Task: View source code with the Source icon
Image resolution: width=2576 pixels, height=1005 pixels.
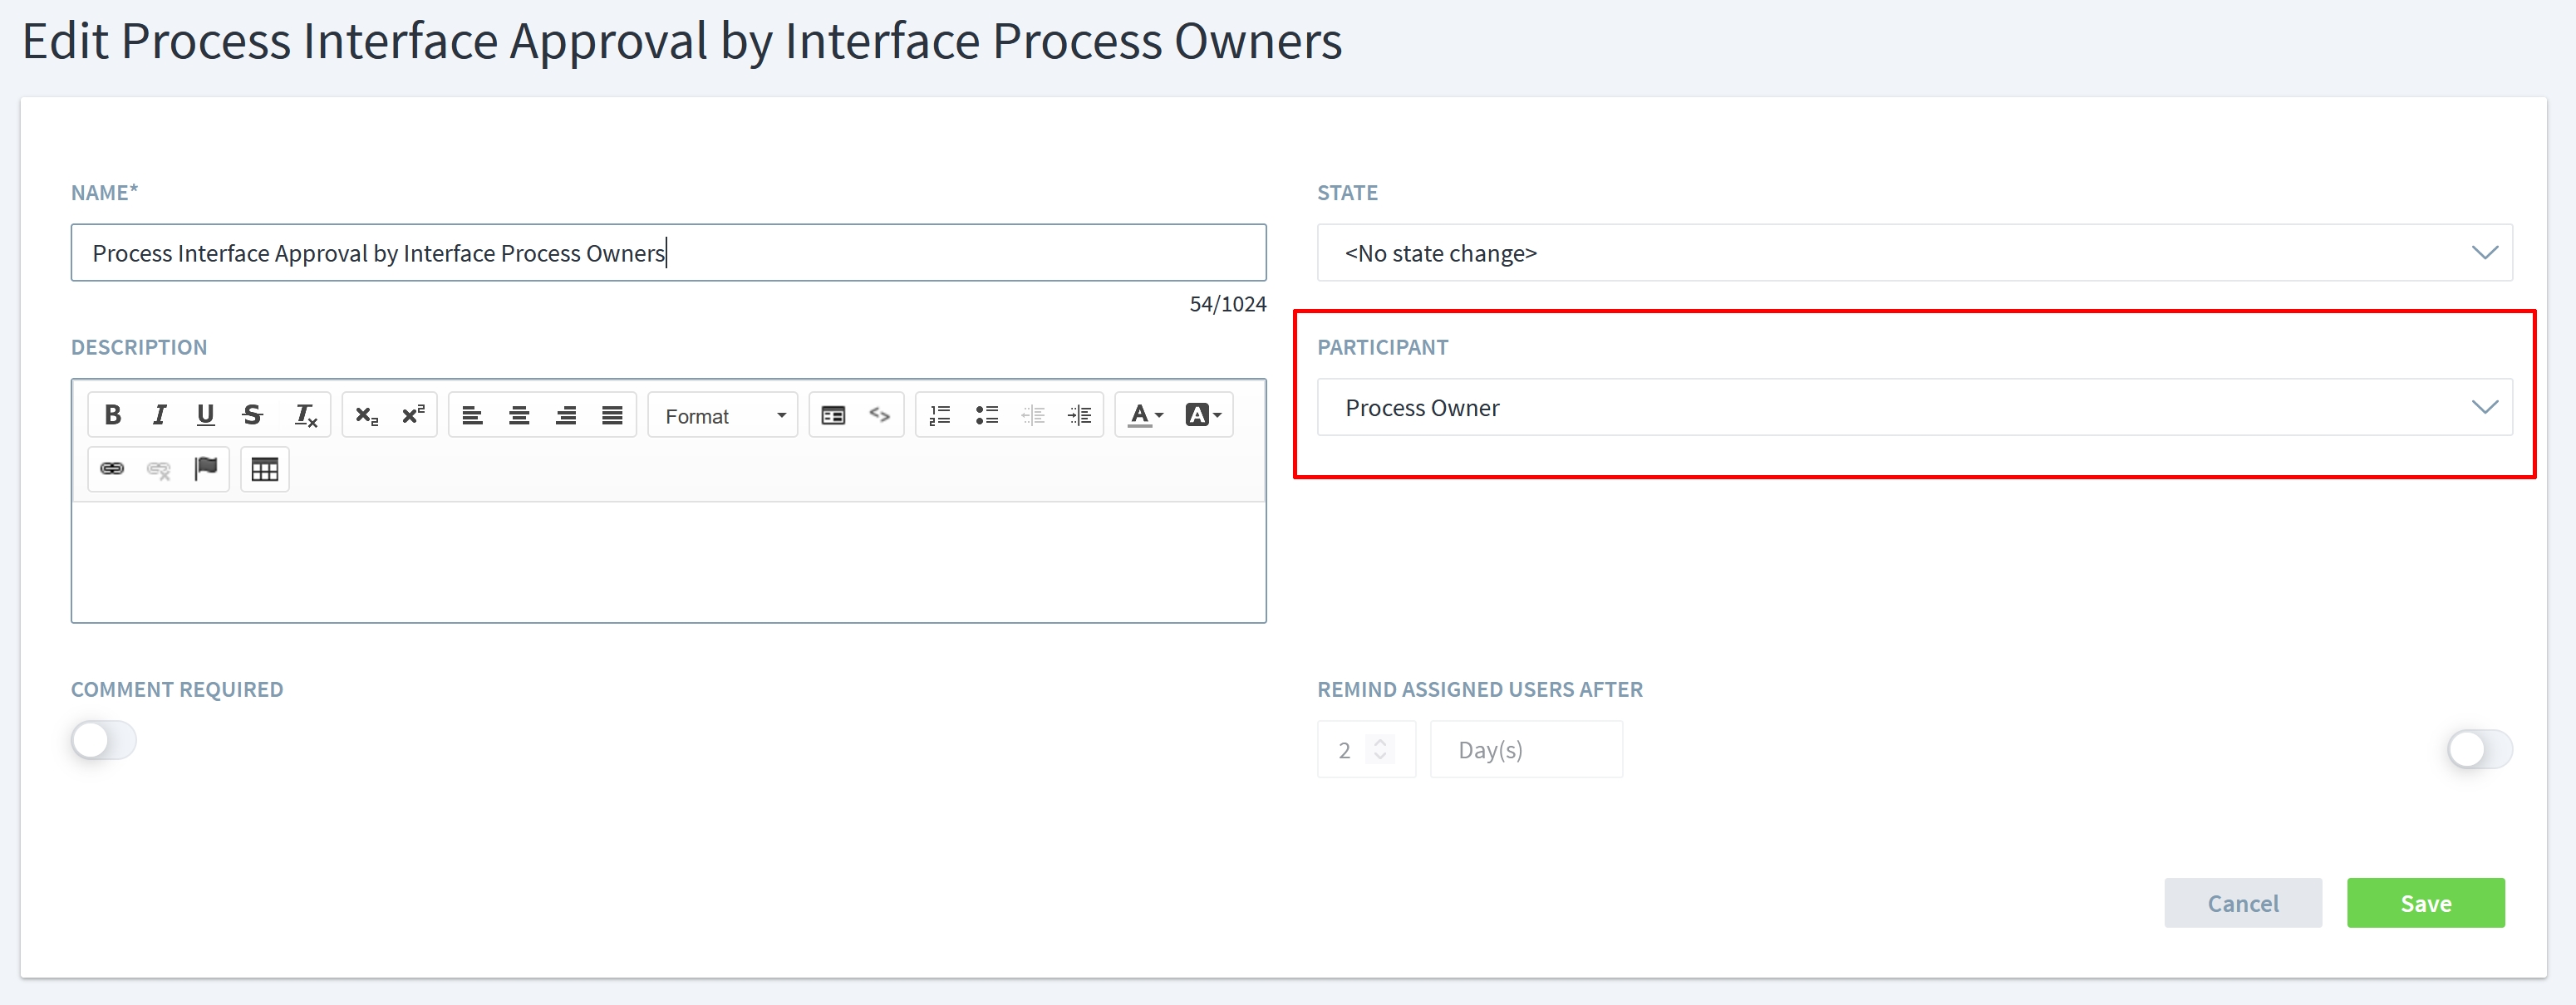Action: pos(879,414)
